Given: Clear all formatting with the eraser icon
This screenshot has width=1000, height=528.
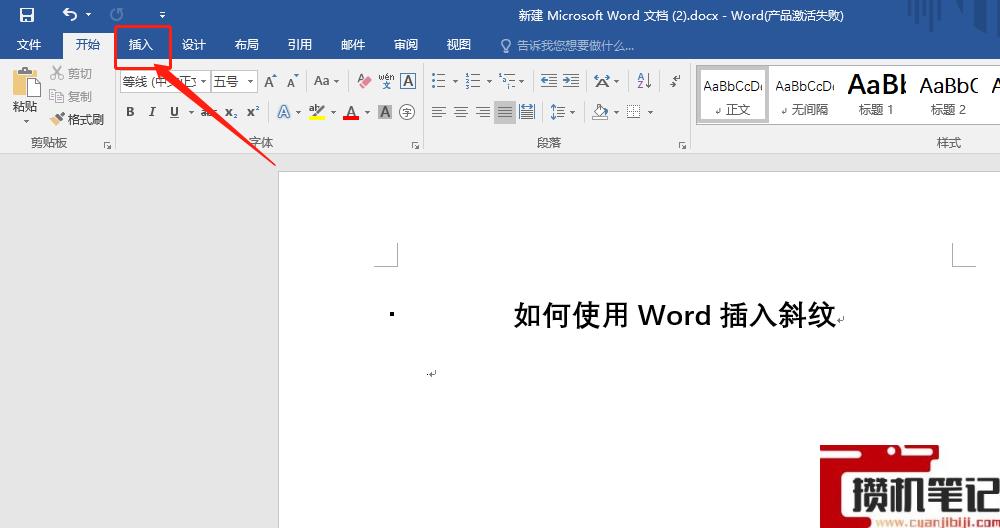Looking at the screenshot, I should click(364, 81).
